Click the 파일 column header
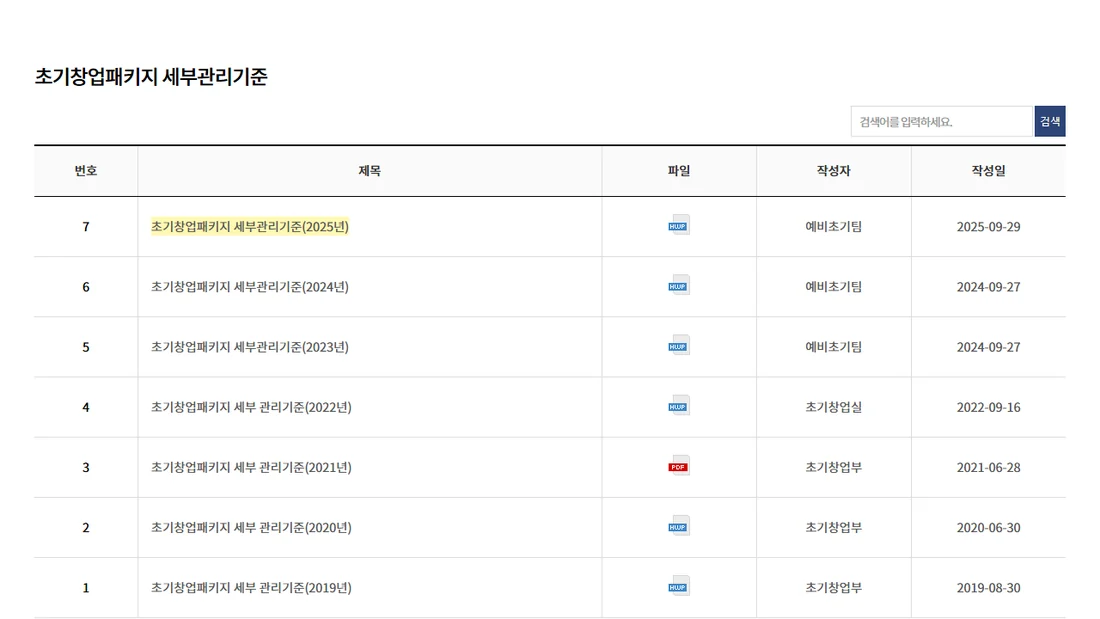Screen dimensions: 1100x619 [x=679, y=171]
